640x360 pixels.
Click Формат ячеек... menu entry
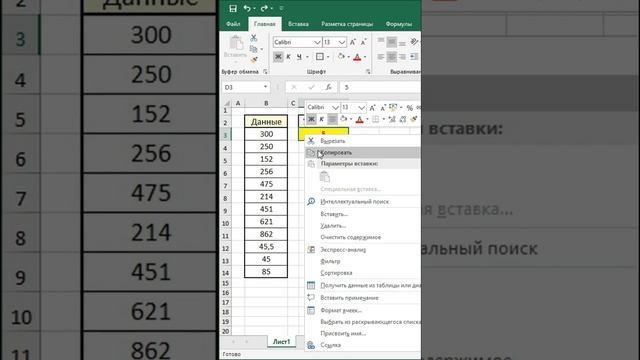click(363, 311)
